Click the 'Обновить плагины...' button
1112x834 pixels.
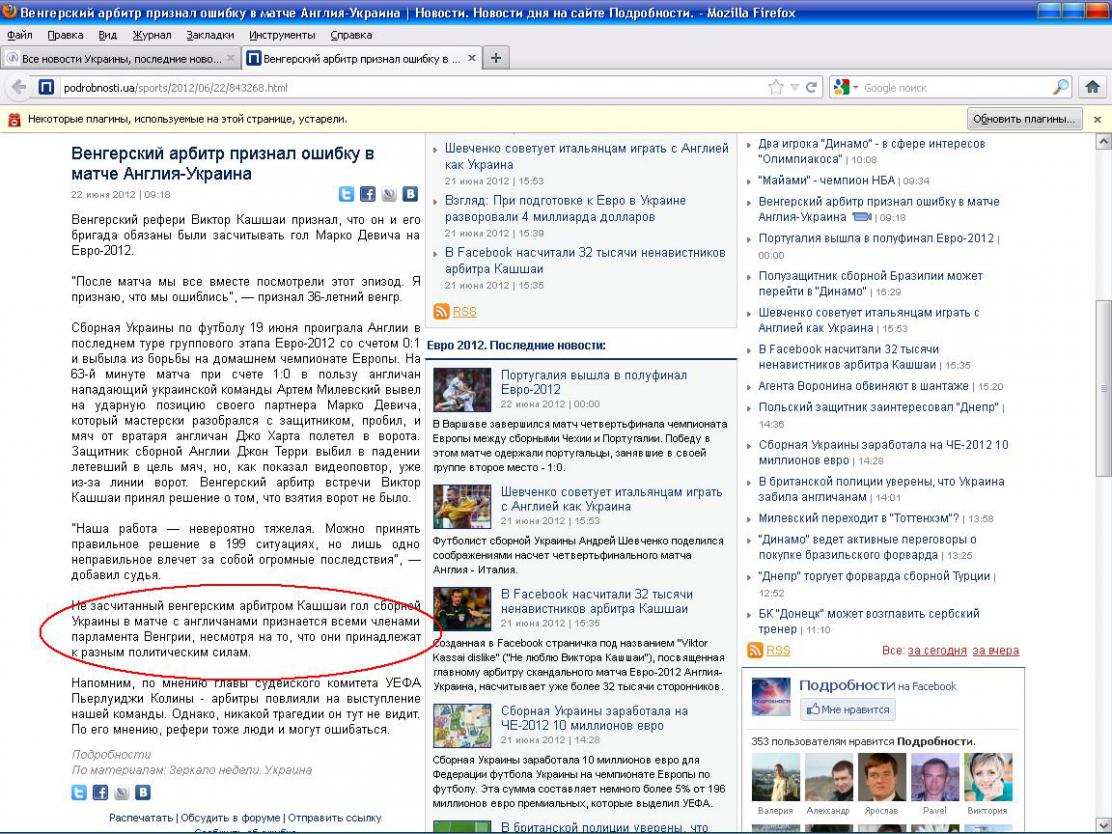[1024, 119]
